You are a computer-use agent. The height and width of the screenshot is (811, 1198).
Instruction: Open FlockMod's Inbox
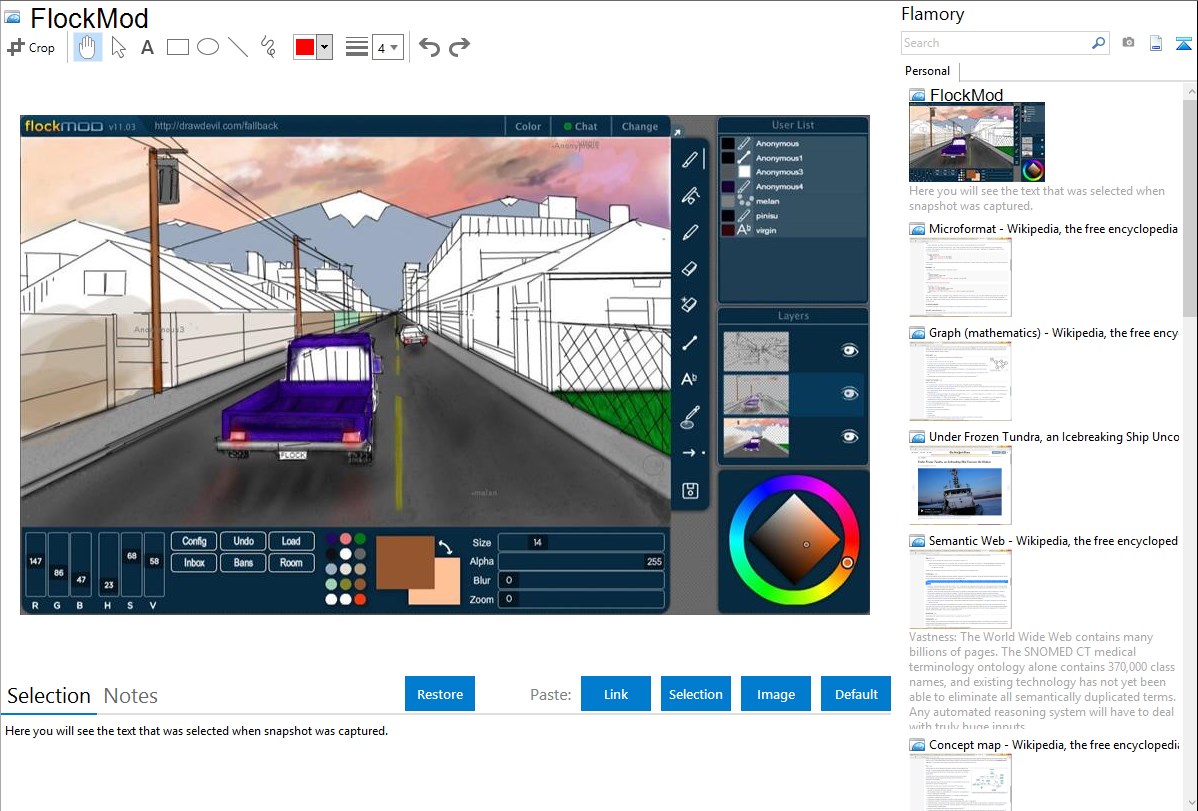click(x=194, y=563)
